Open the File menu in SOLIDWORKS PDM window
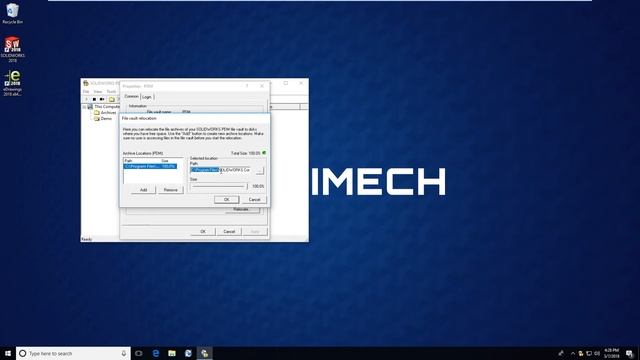This screenshot has height=360, width=640. pyautogui.click(x=86, y=91)
